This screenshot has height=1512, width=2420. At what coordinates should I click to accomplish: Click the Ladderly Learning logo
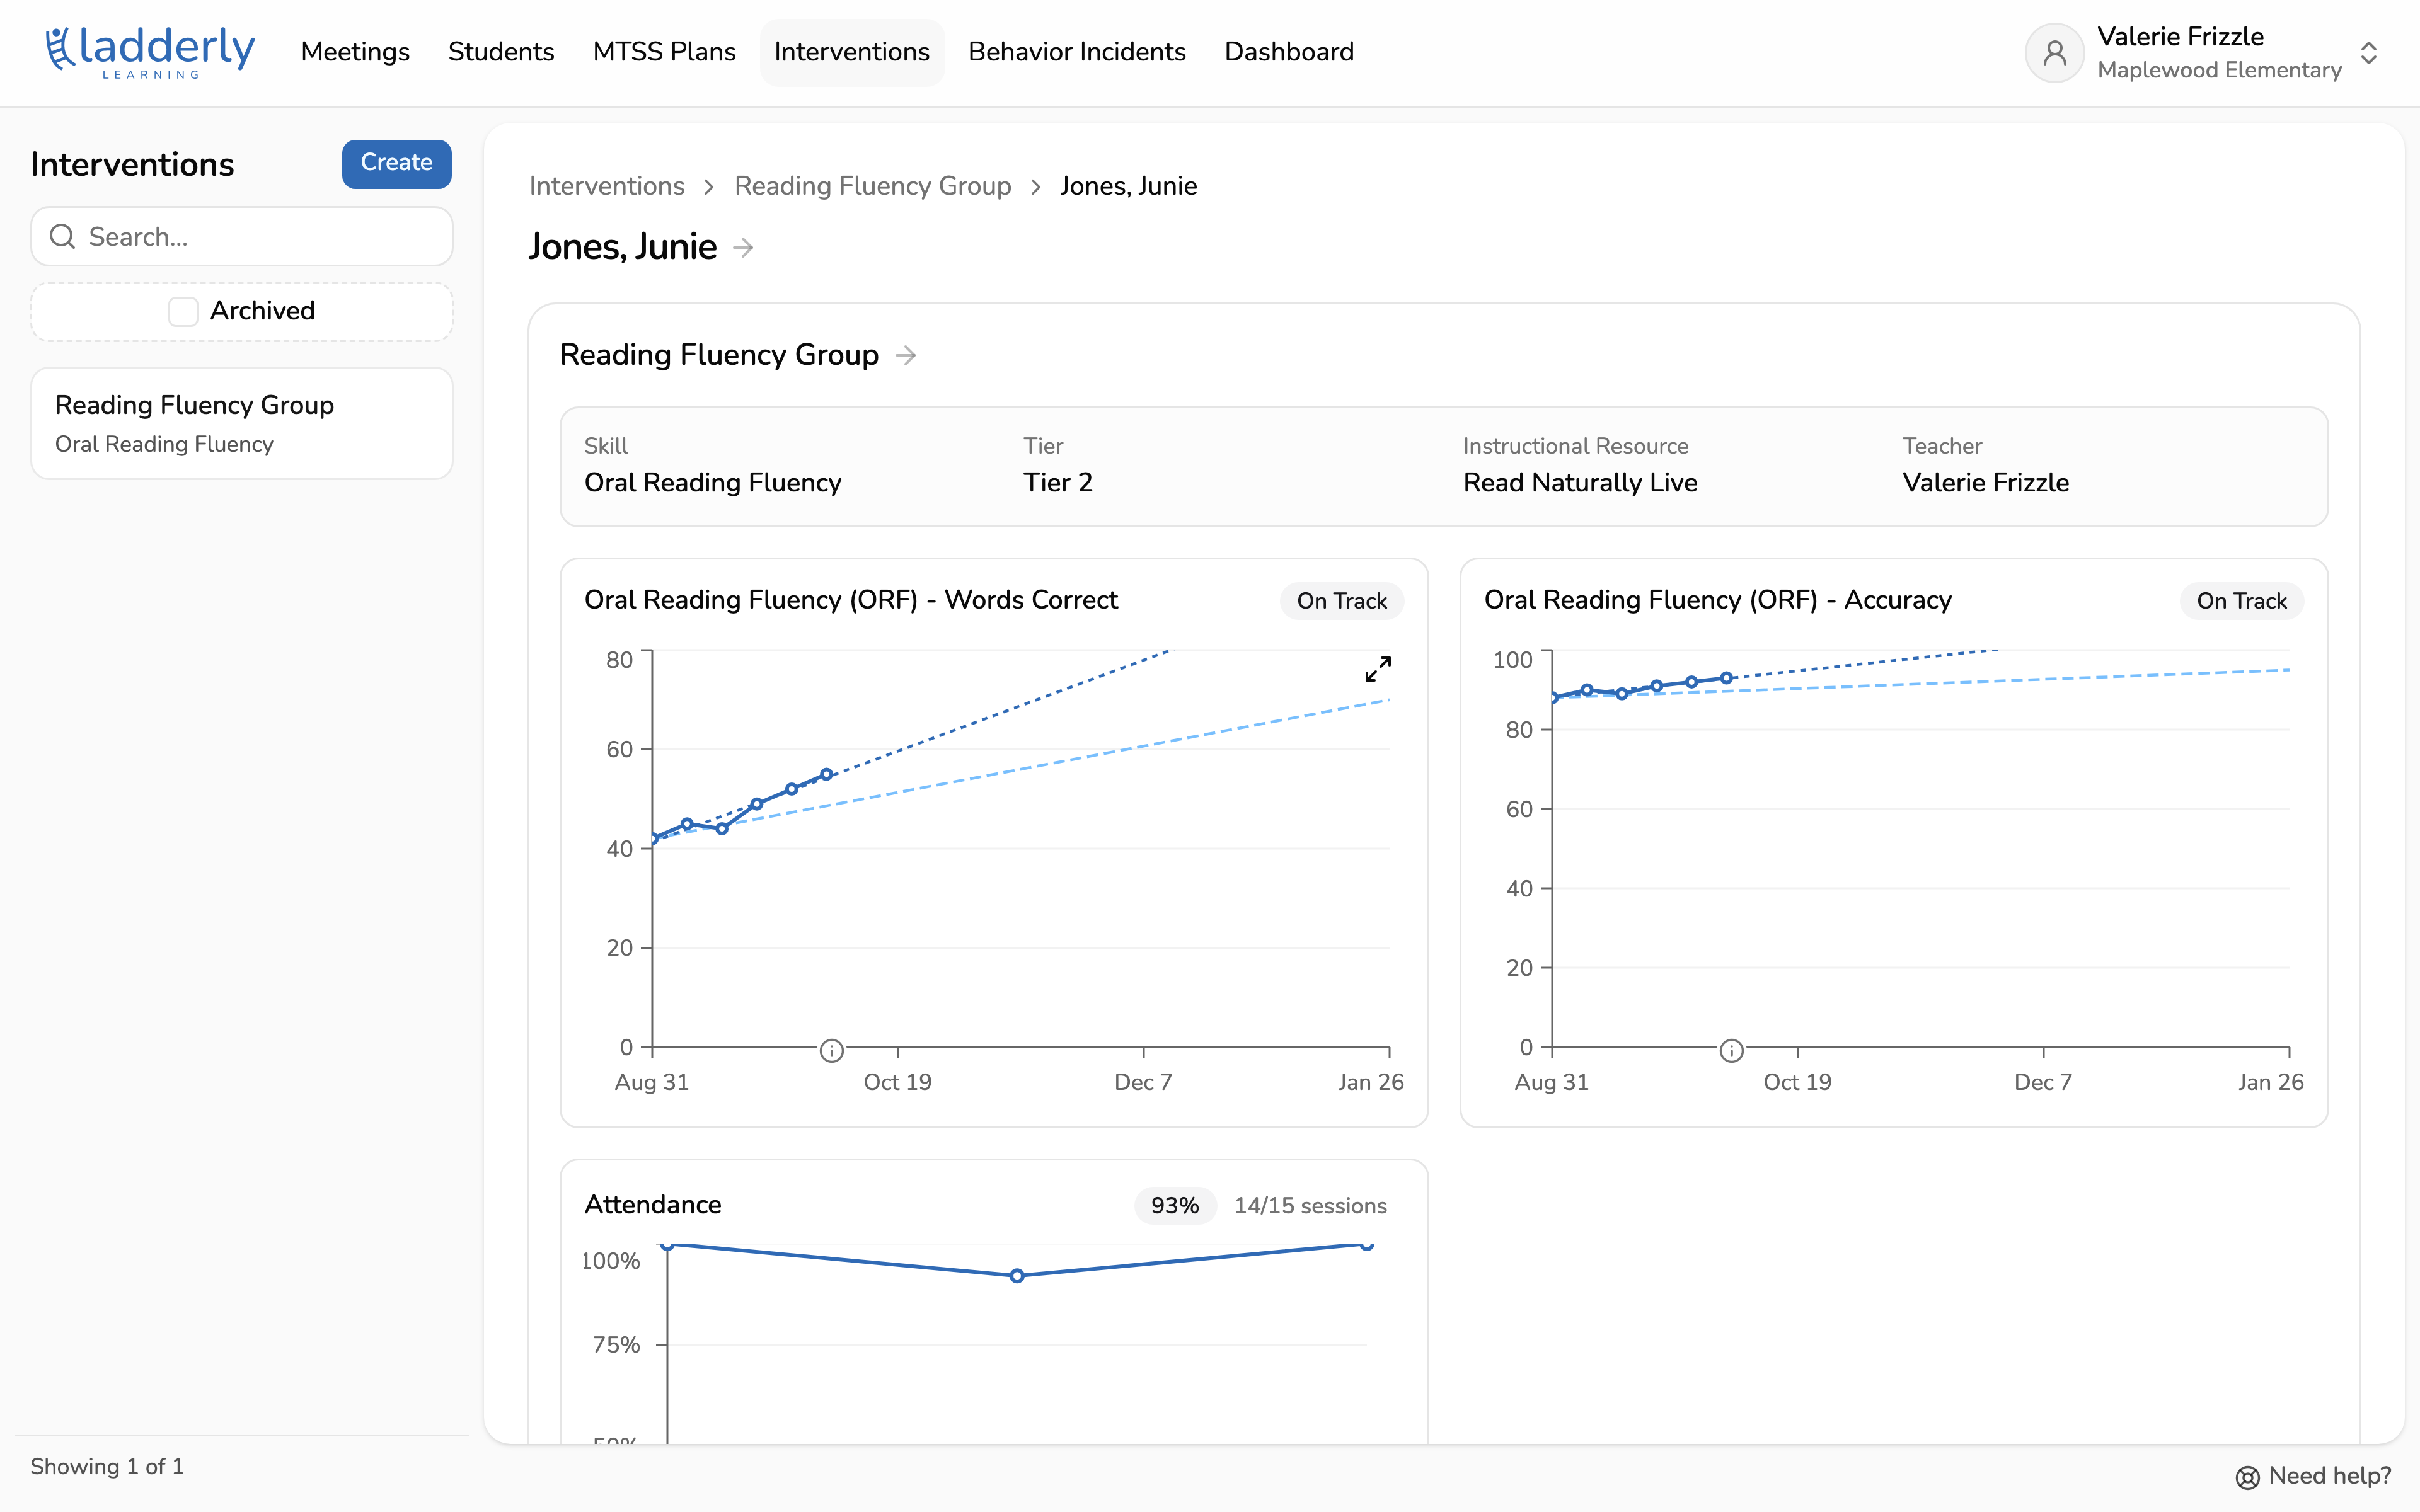tap(150, 52)
